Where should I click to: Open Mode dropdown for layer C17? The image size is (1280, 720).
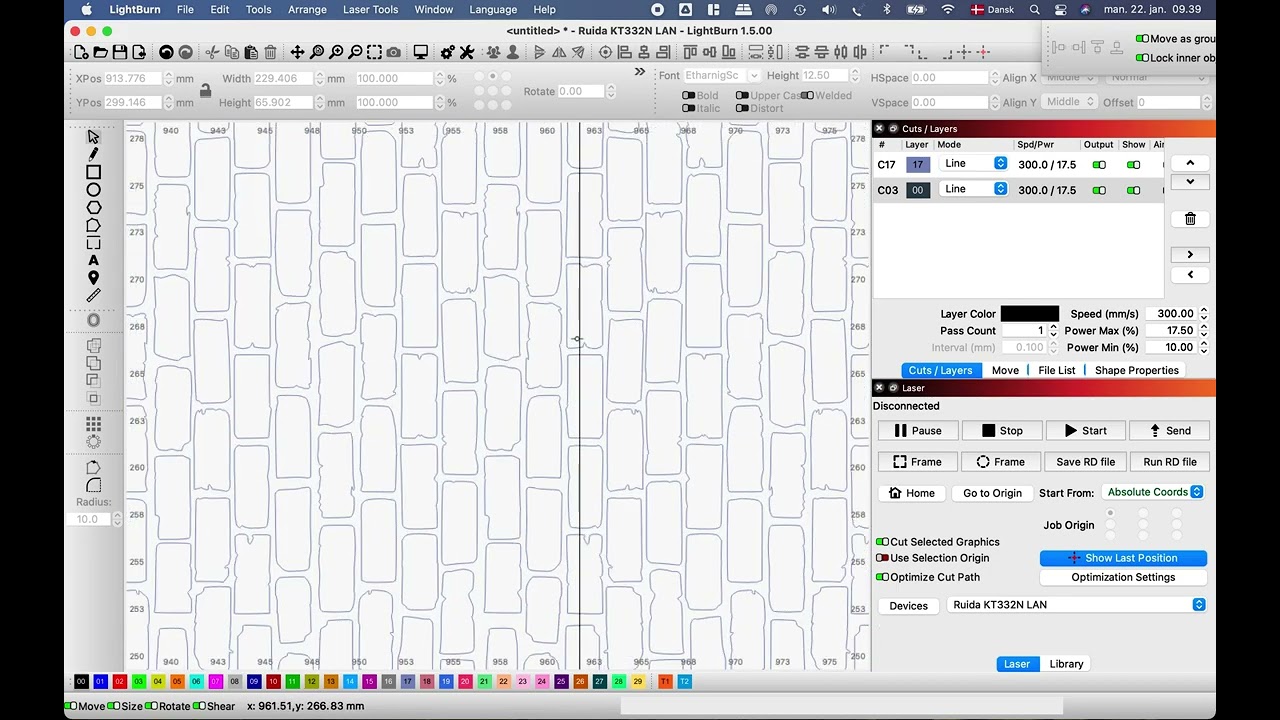click(x=972, y=164)
